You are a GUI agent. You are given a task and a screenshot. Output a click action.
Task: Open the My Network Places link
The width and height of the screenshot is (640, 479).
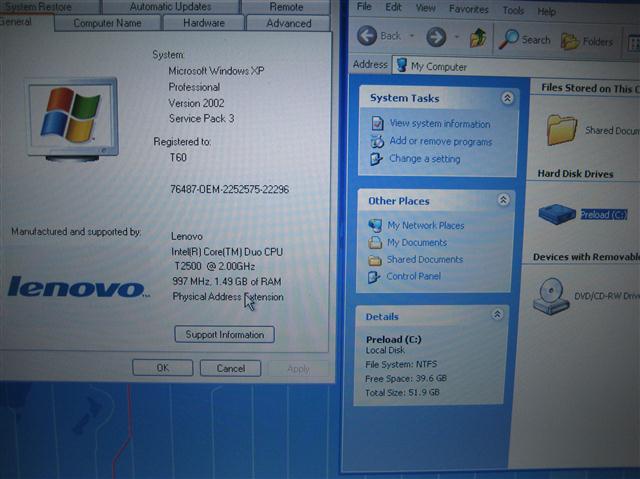(x=425, y=225)
